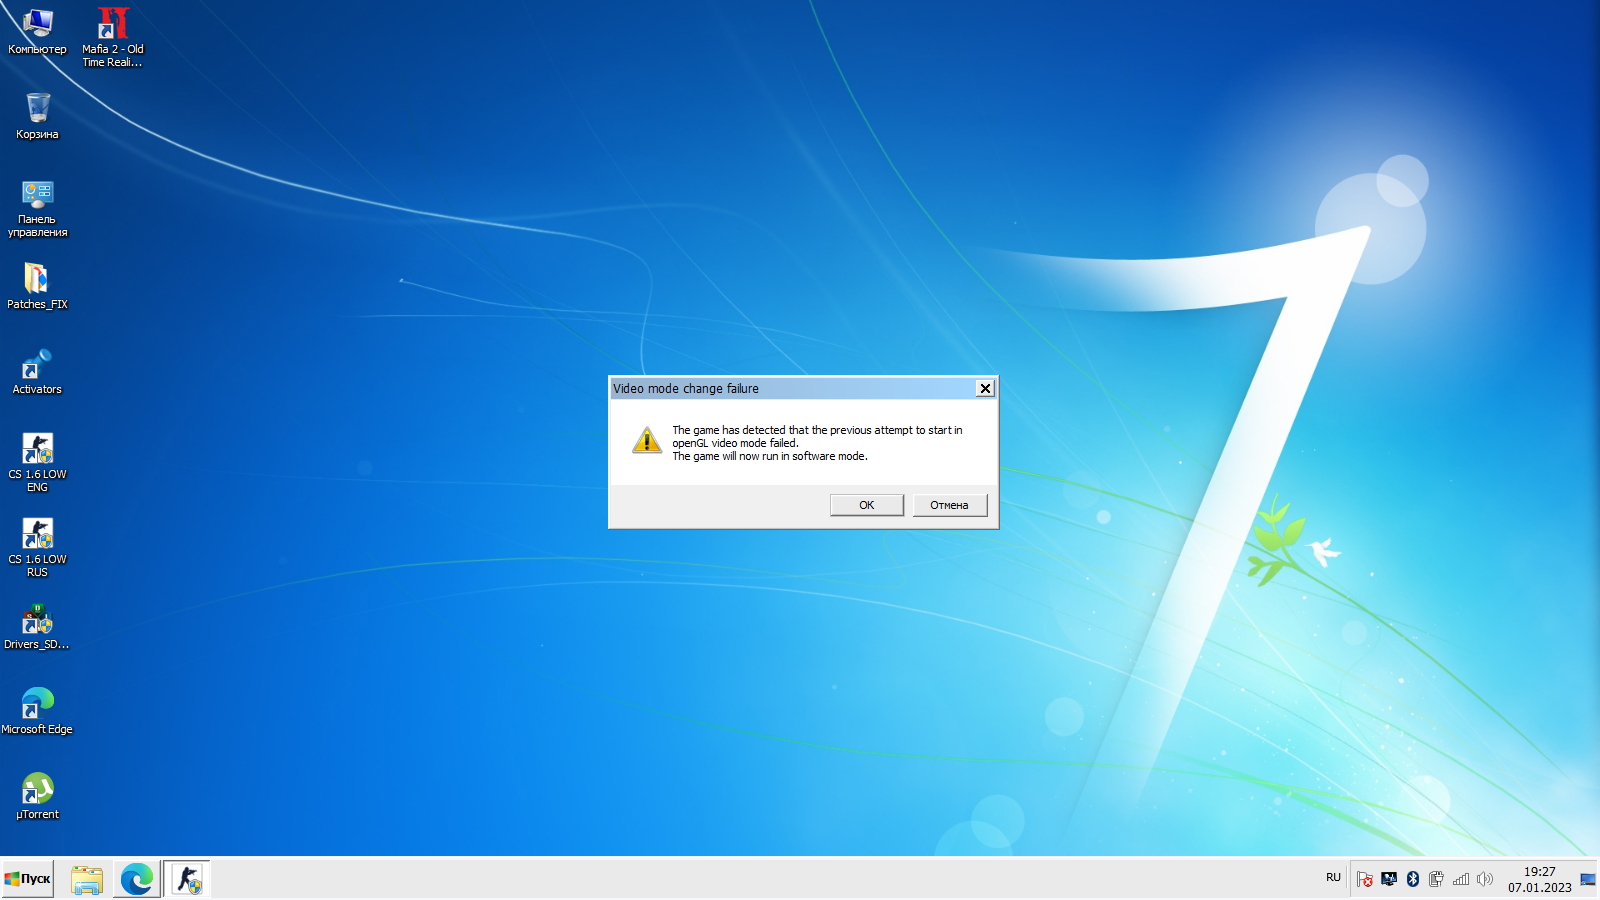This screenshot has width=1600, height=900.
Task: Click Отмена in the failure dialog
Action: click(949, 505)
